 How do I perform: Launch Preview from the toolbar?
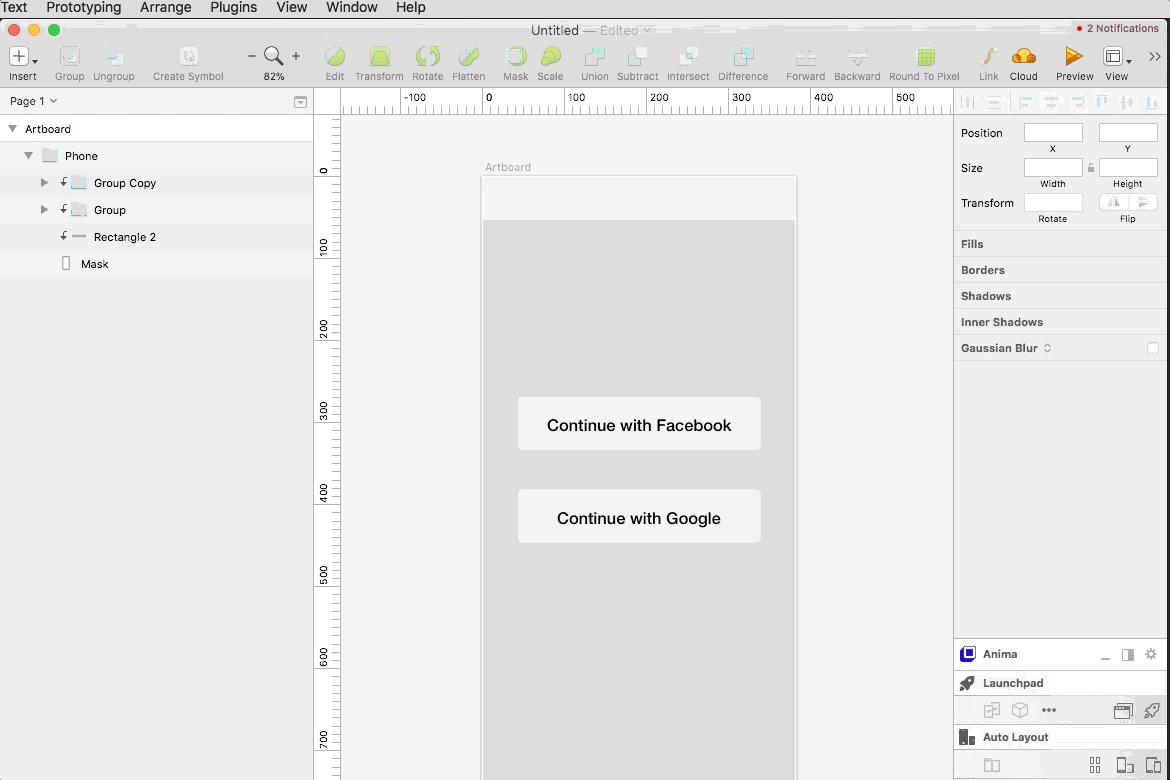pyautogui.click(x=1074, y=58)
